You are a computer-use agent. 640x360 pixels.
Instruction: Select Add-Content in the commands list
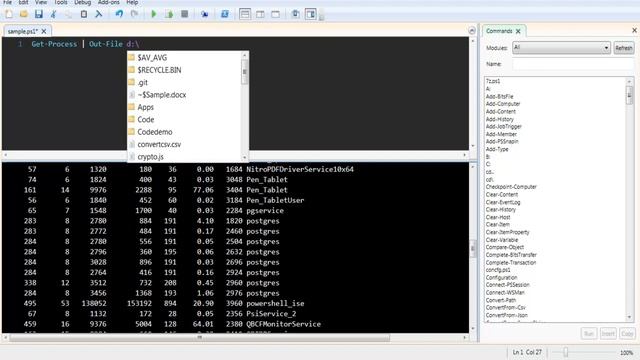(x=500, y=111)
